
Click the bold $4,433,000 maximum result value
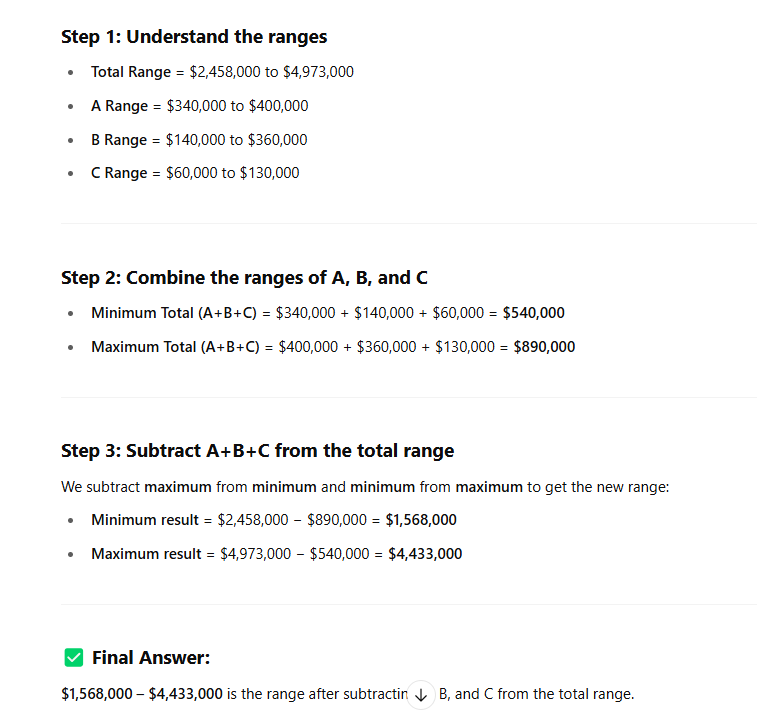(x=425, y=554)
